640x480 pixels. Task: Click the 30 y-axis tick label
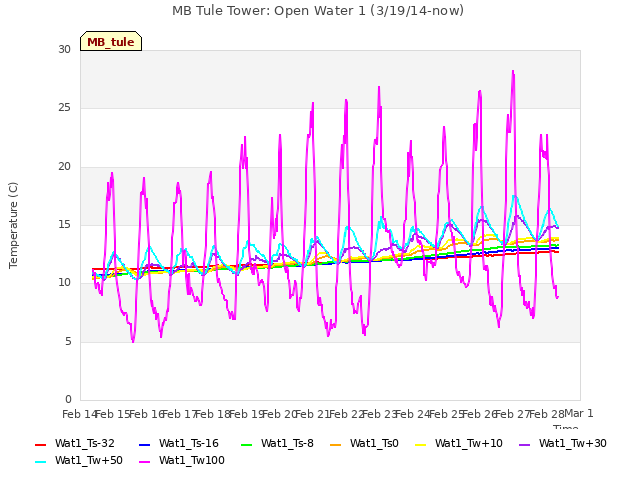coord(64,50)
